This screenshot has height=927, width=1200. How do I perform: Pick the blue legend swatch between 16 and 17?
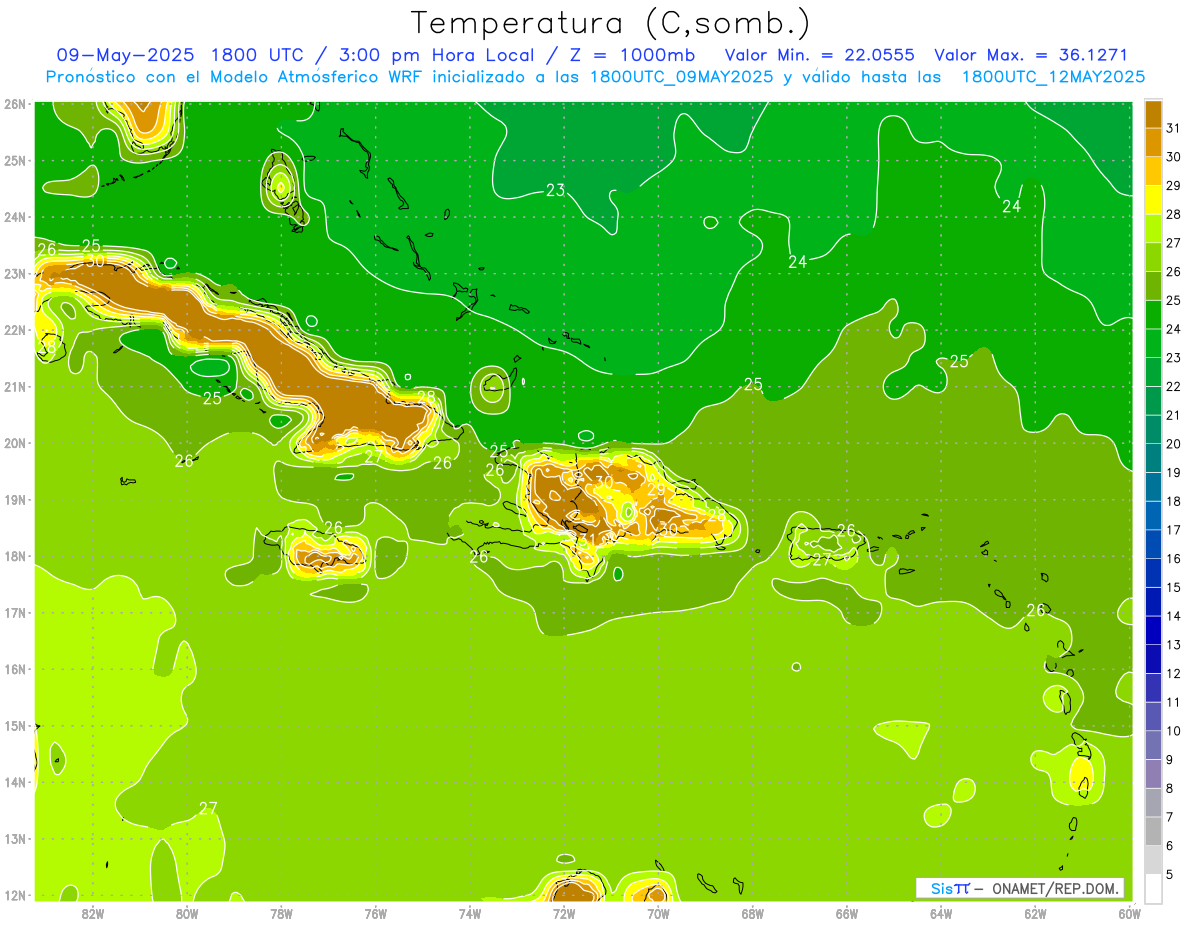(1154, 544)
